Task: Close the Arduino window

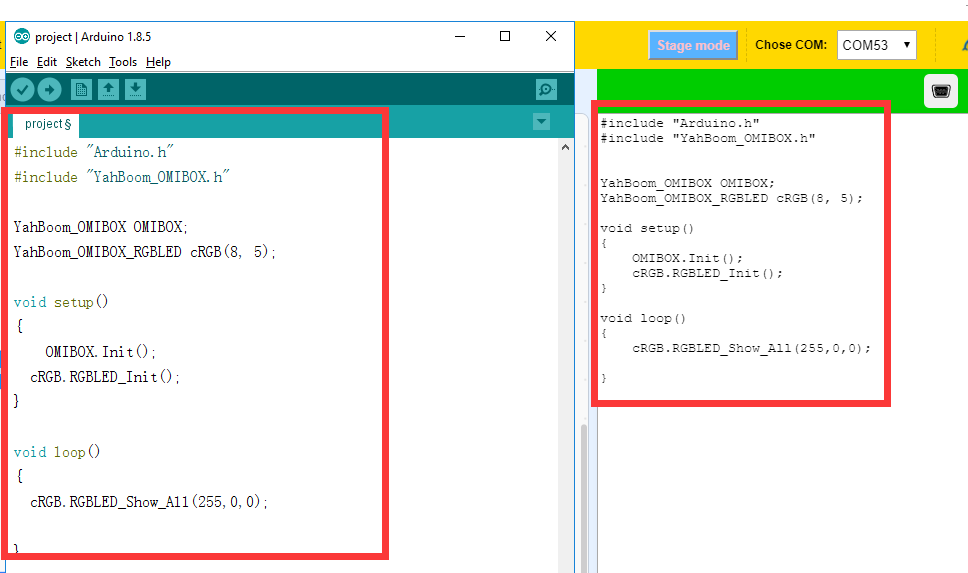Action: (x=551, y=36)
